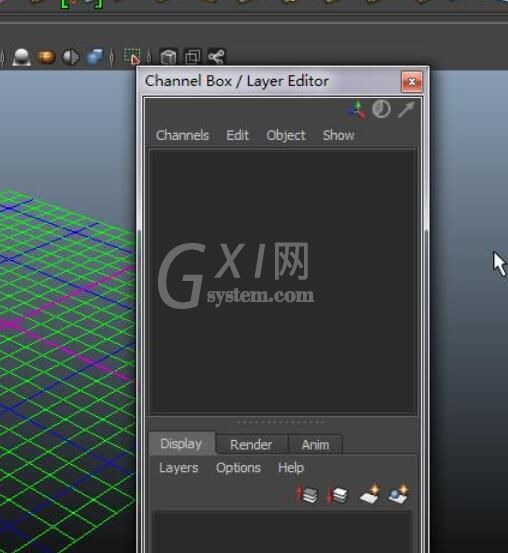The width and height of the screenshot is (508, 553).
Task: Open the Show menu
Action: pos(338,135)
